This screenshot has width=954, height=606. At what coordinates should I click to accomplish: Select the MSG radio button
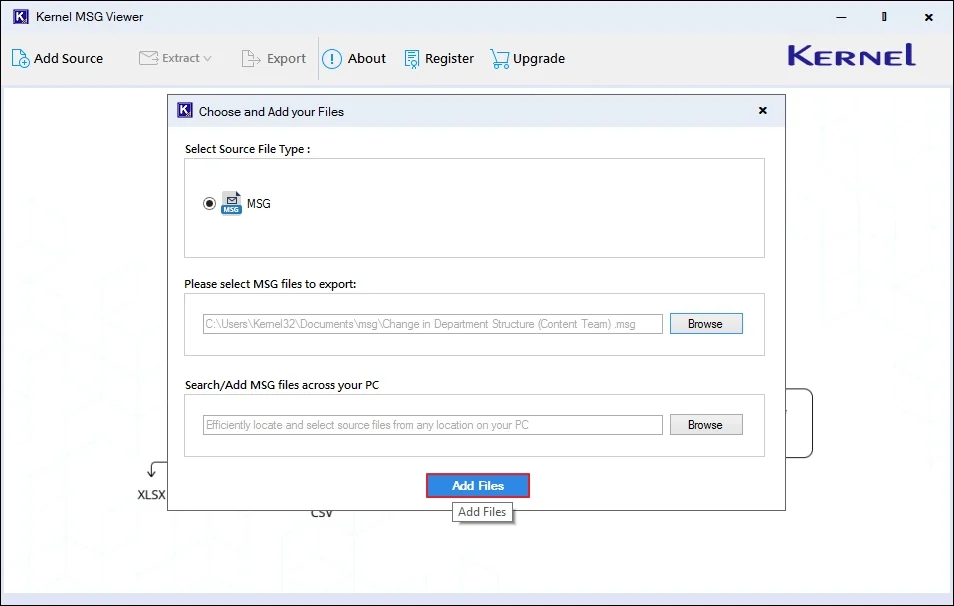[209, 203]
